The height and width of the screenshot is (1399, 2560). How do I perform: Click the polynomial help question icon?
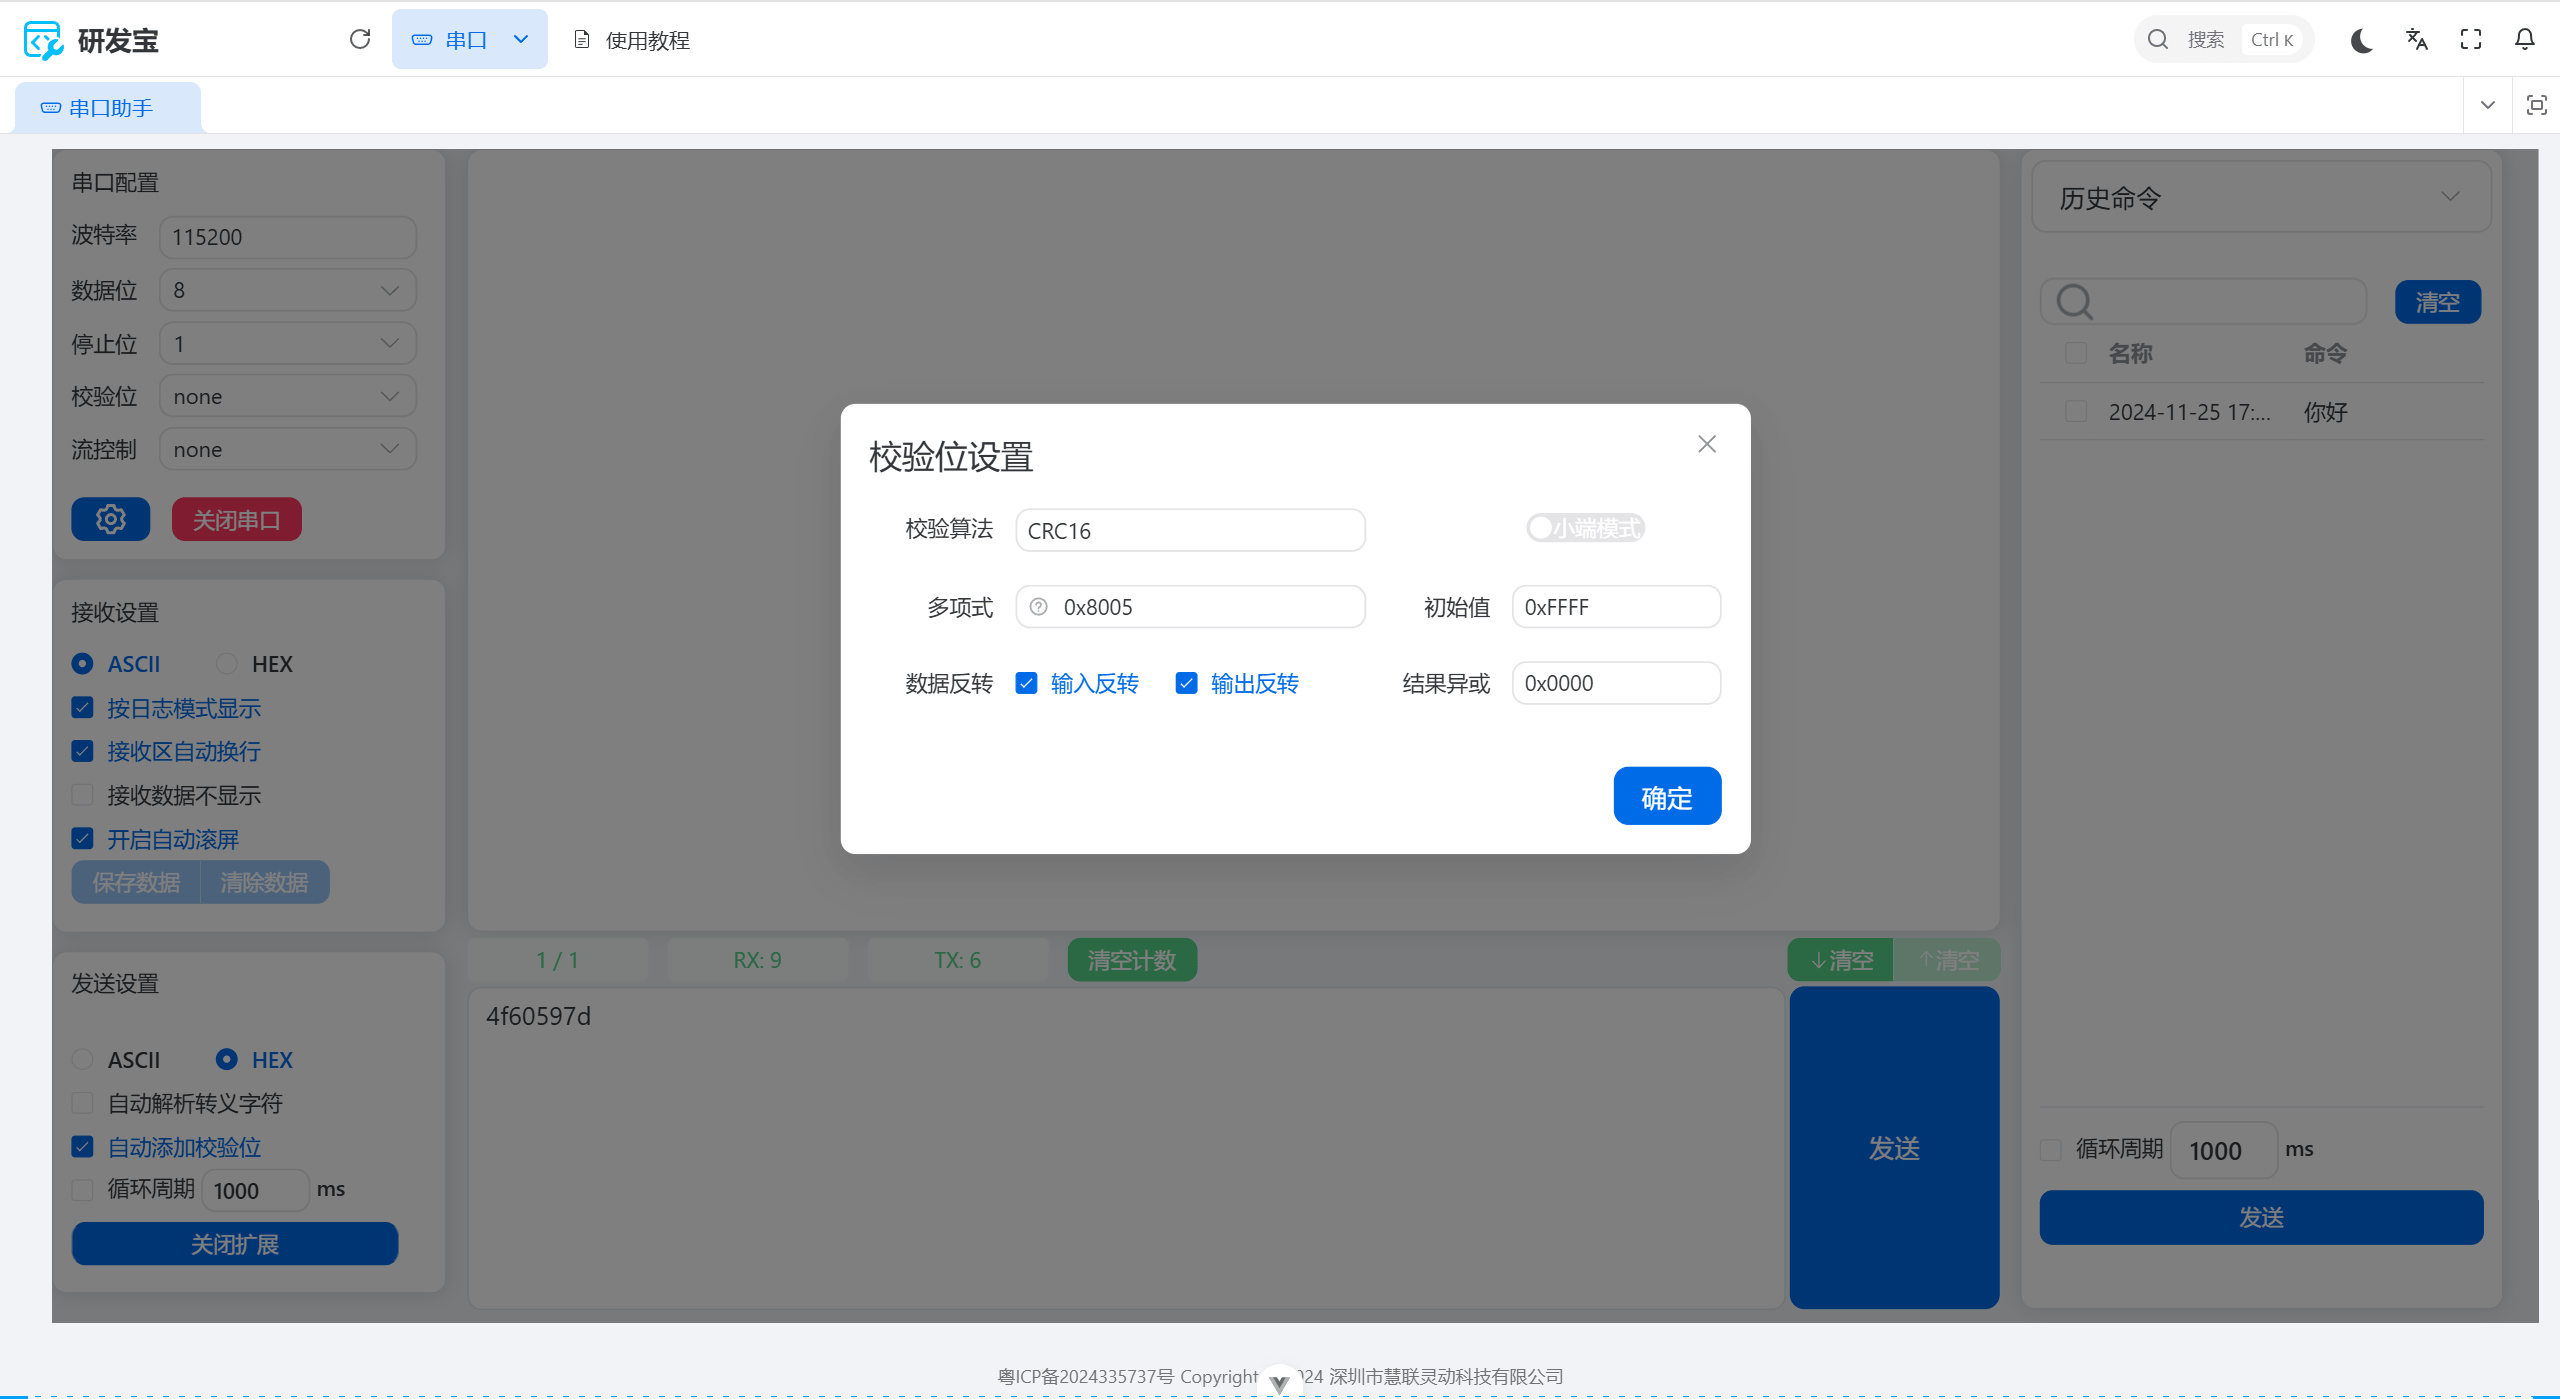(1039, 607)
